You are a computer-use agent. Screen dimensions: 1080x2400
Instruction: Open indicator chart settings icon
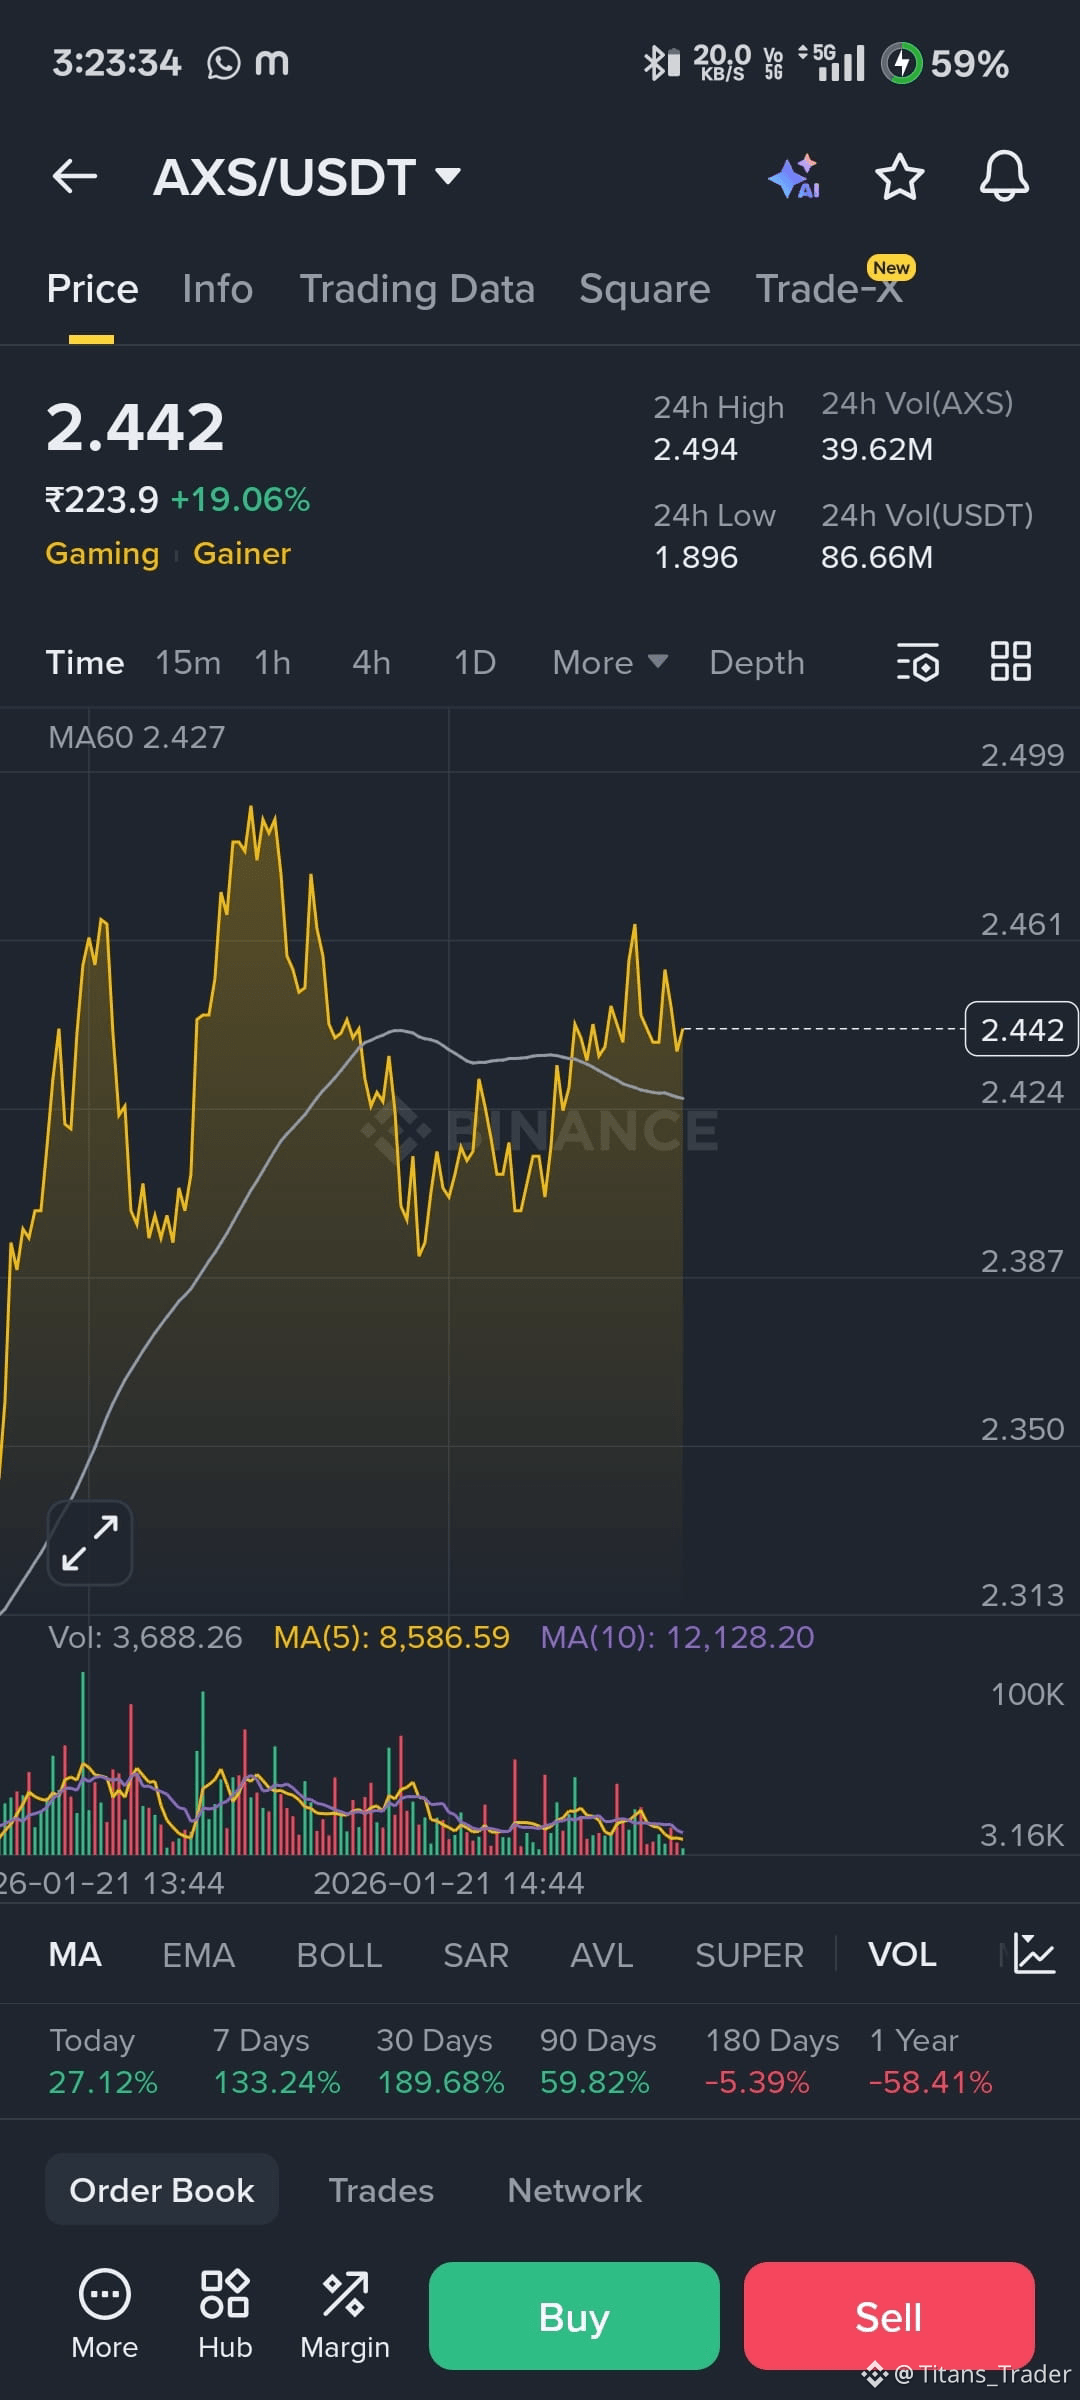1034,1953
